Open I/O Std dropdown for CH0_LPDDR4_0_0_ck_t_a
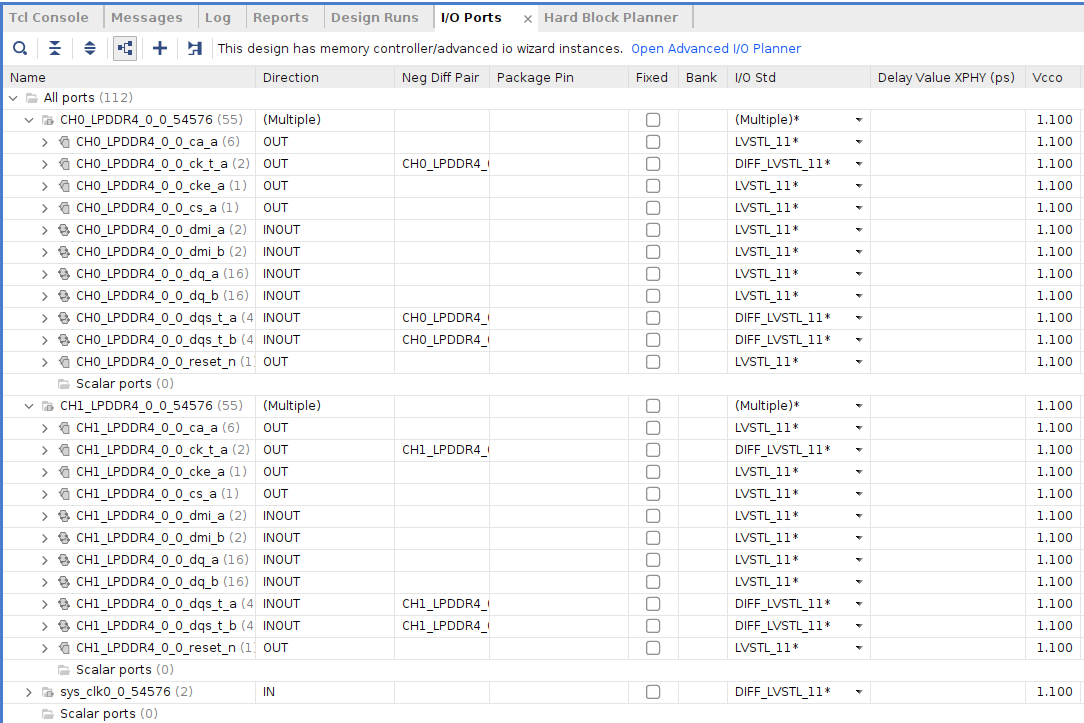Image resolution: width=1084 pixels, height=723 pixels. coord(858,163)
